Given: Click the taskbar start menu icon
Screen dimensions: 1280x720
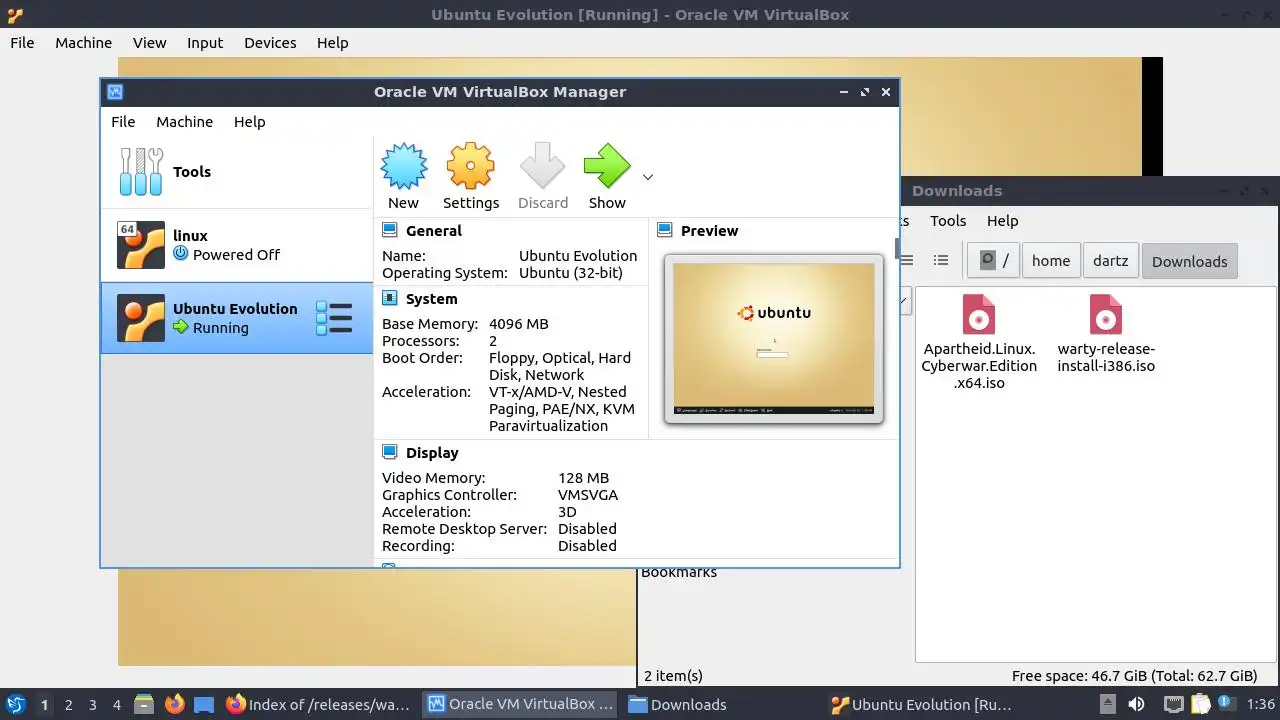Looking at the screenshot, I should 15,704.
